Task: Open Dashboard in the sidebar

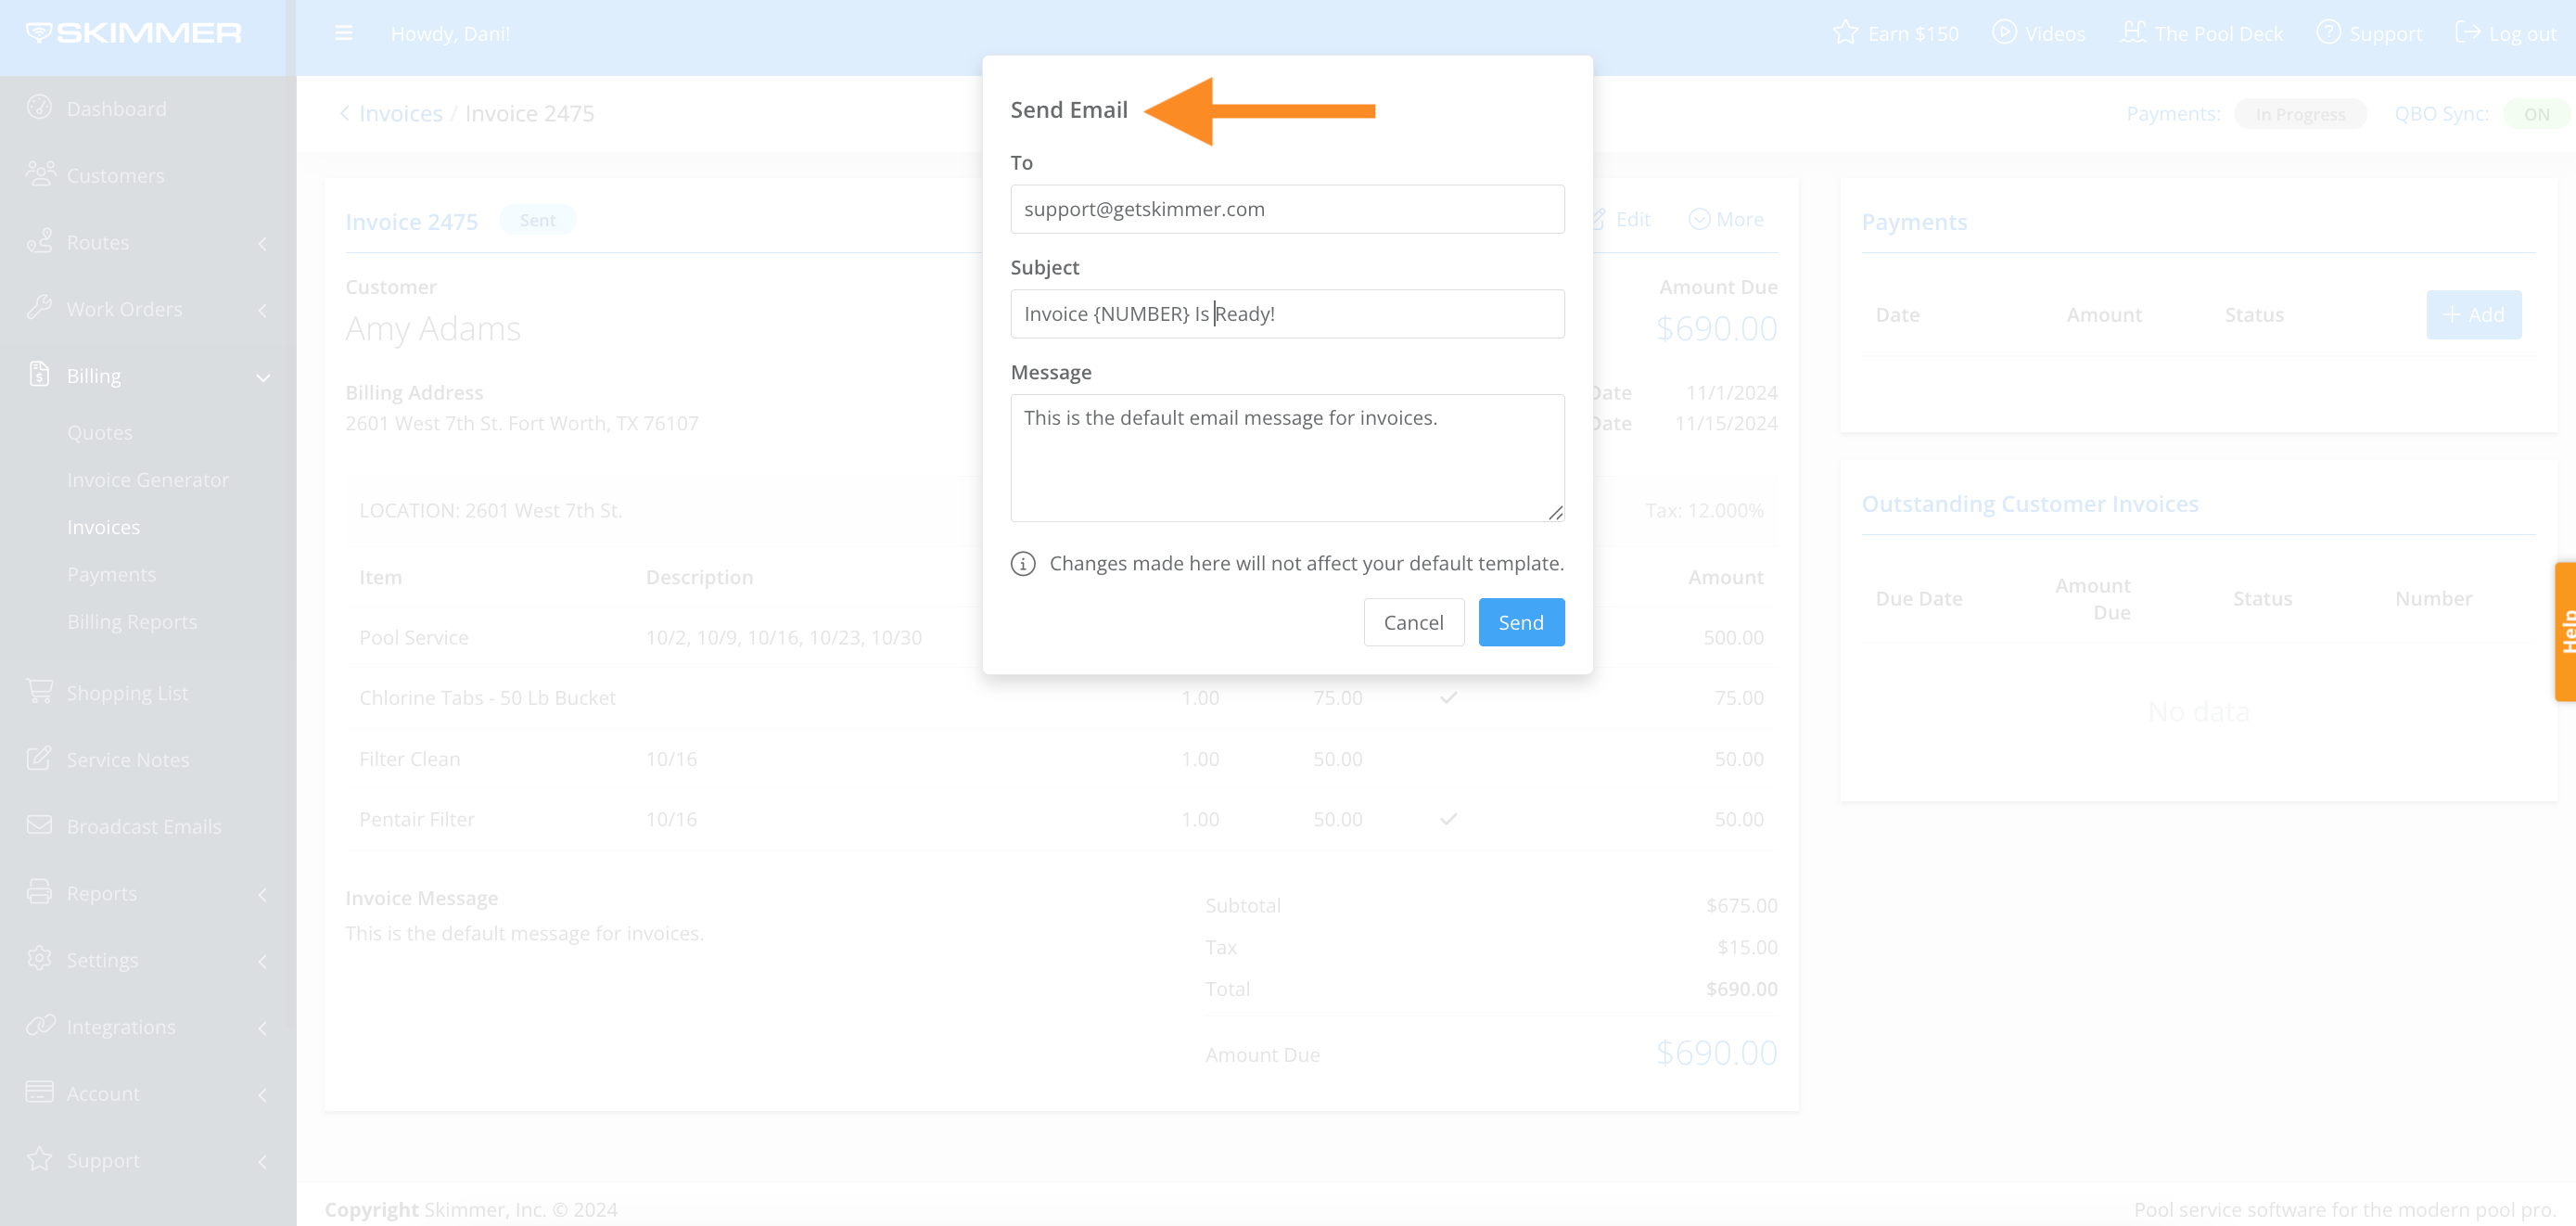Action: pos(117,108)
